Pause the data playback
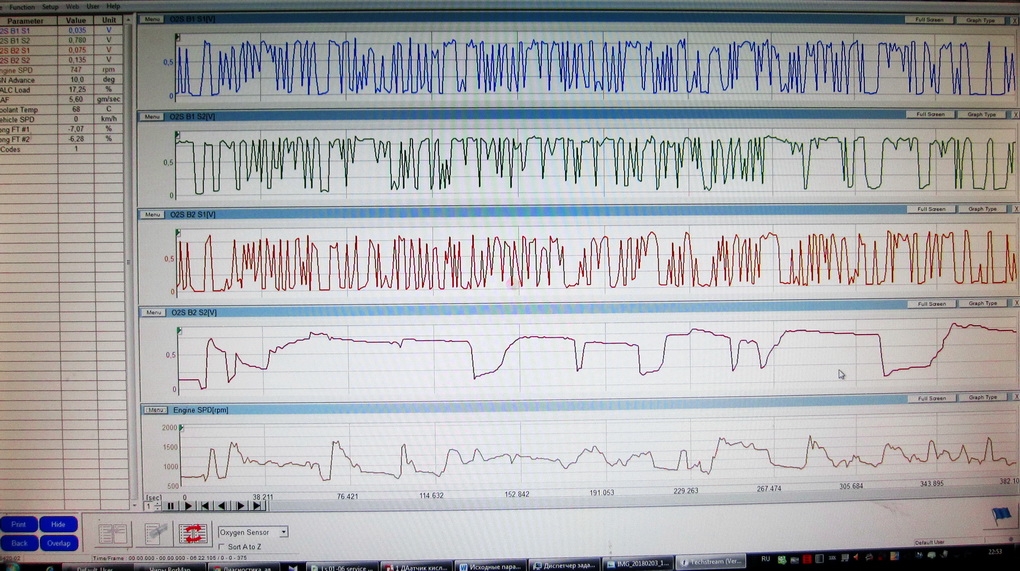Screen dimensions: 1020x571 pos(171,506)
